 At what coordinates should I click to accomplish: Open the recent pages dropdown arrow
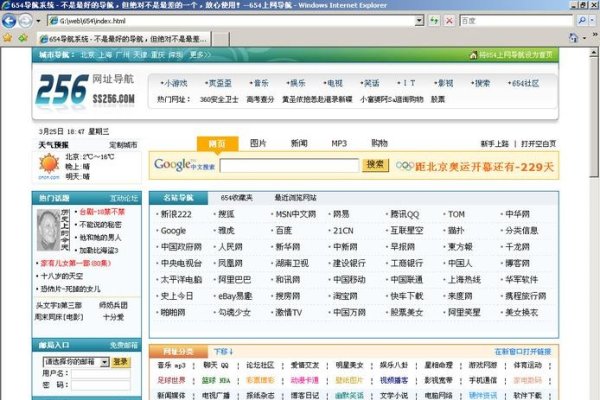tap(38, 21)
